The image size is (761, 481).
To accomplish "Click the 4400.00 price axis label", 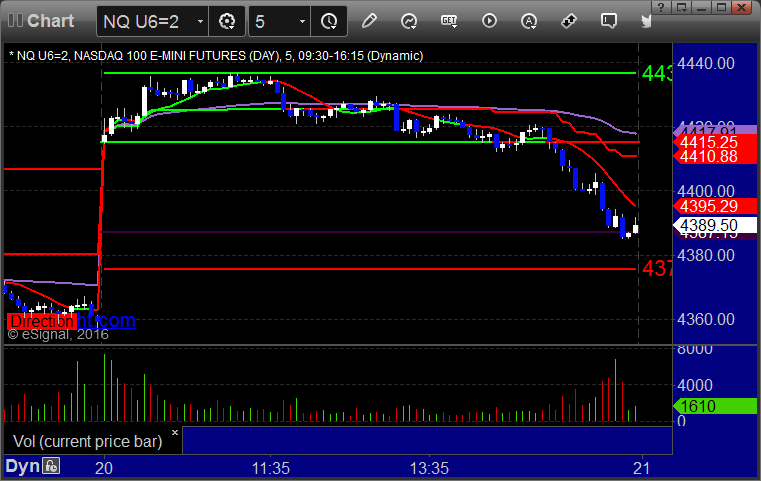I will pyautogui.click(x=706, y=191).
